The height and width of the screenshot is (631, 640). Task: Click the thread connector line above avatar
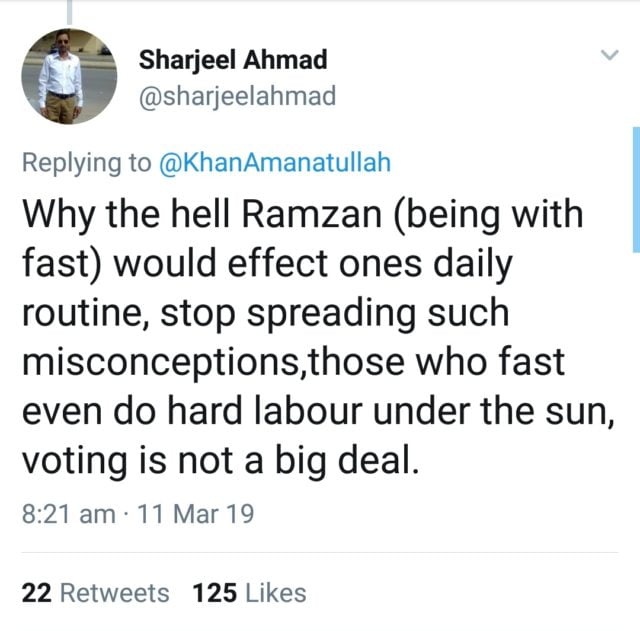[x=69, y=10]
